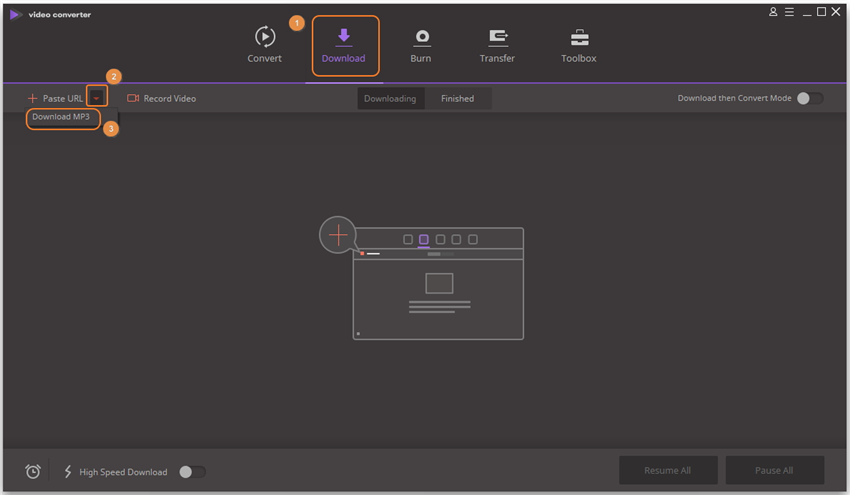The width and height of the screenshot is (850, 495).
Task: Close the video converter window
Action: (x=836, y=11)
